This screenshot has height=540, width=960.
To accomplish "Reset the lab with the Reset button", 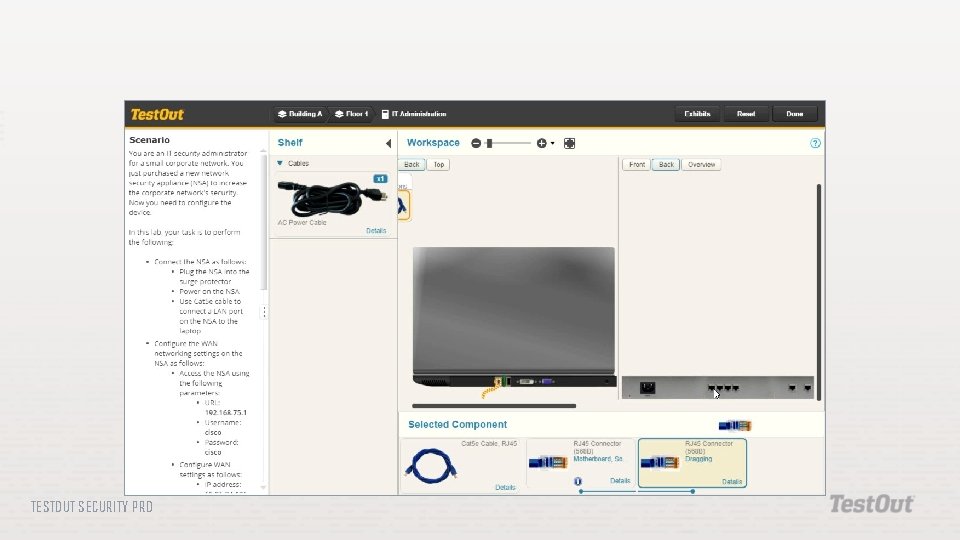I will (x=746, y=114).
